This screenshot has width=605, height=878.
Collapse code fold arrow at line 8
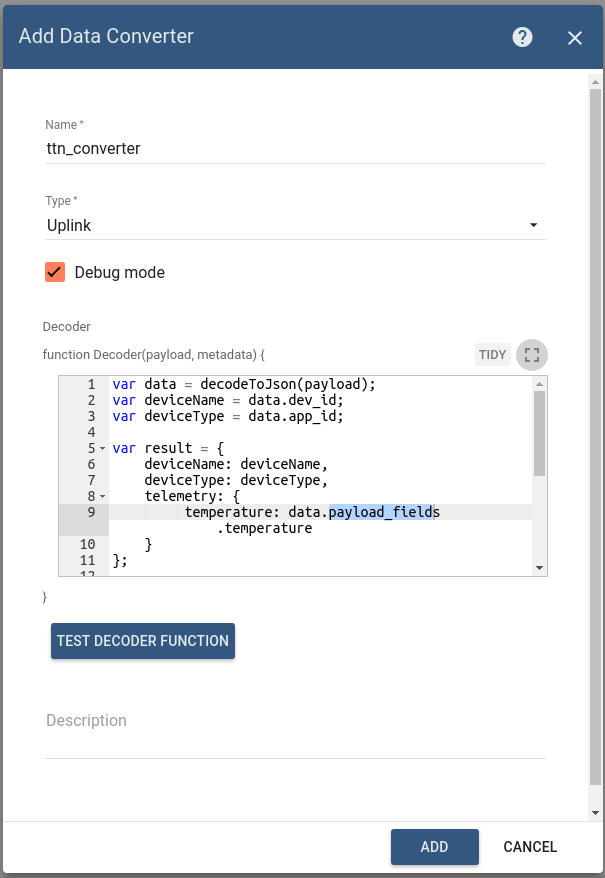click(x=102, y=497)
